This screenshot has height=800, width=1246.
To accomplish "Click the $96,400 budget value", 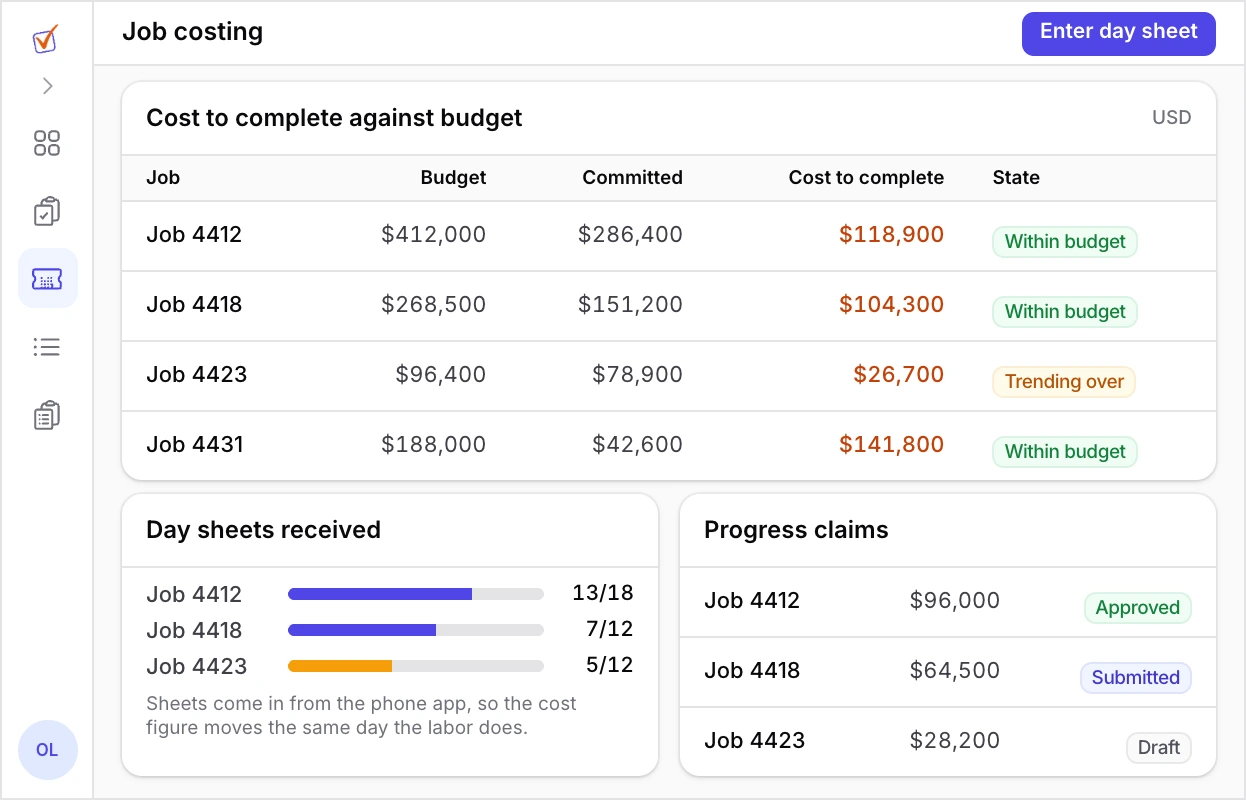I will coord(441,375).
